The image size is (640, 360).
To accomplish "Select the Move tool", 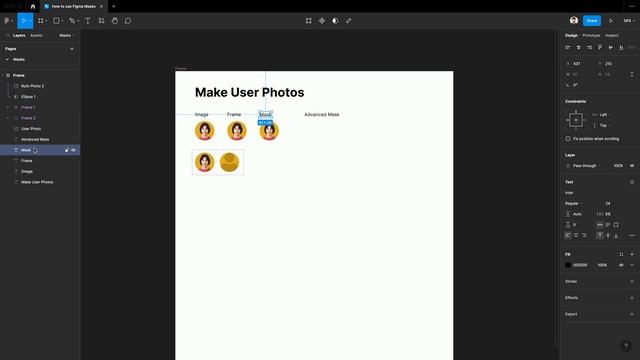I will pyautogui.click(x=24, y=21).
